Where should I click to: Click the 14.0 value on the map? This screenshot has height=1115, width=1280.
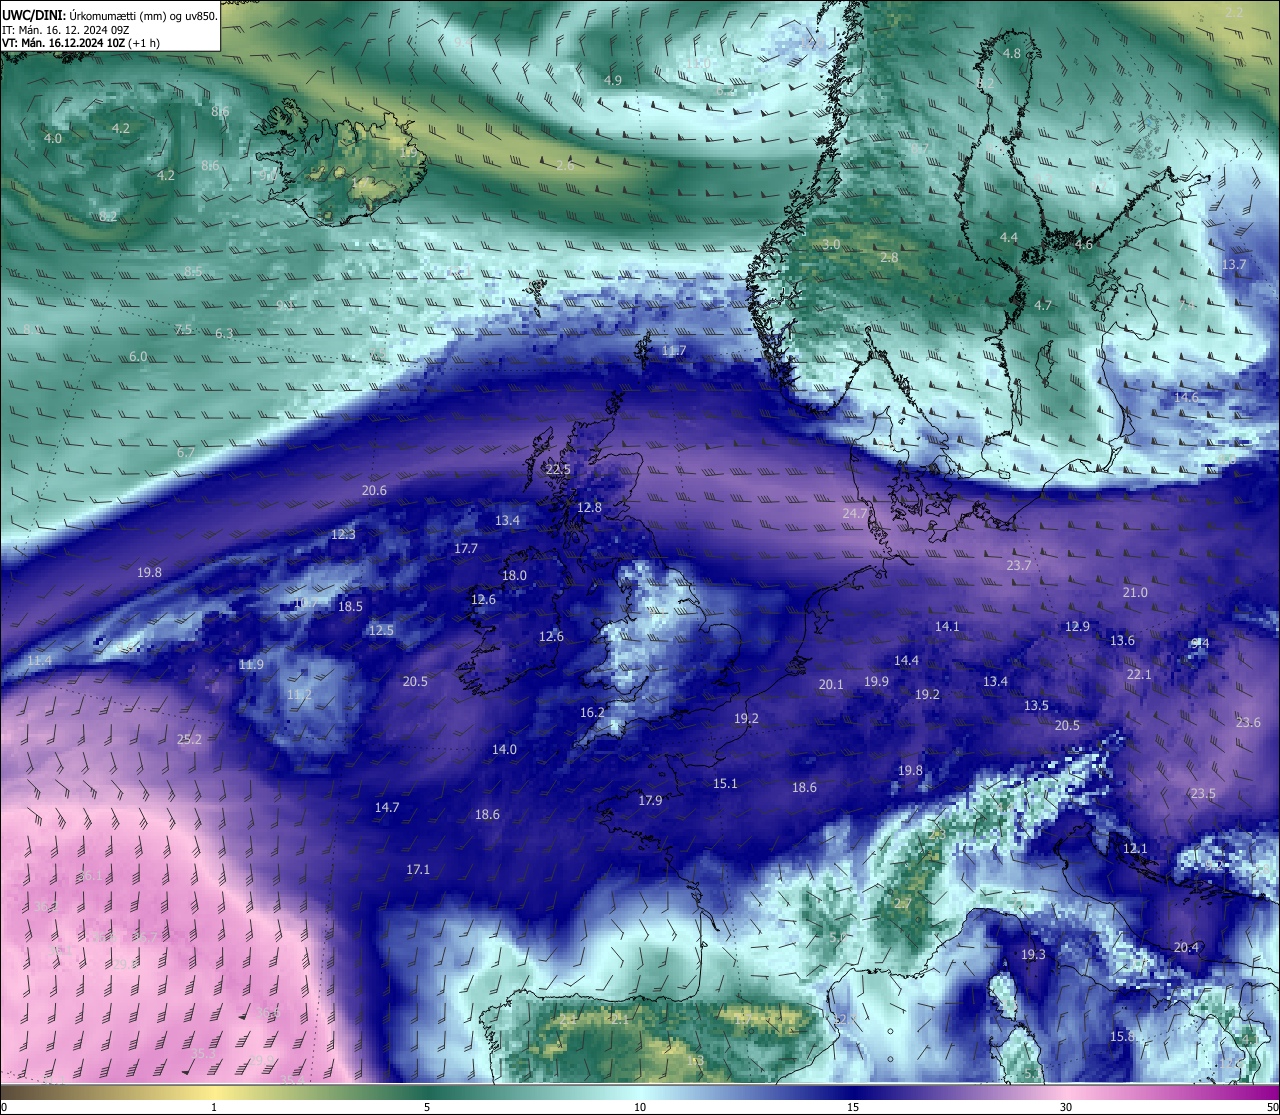[x=504, y=750]
